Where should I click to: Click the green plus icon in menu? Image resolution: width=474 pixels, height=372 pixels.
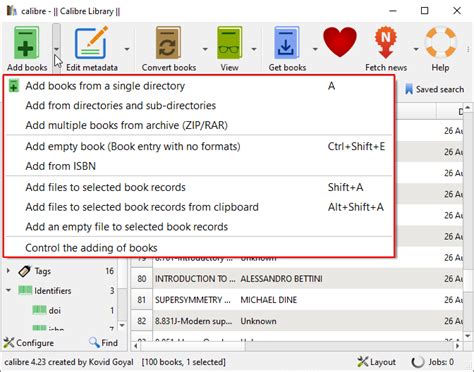(x=14, y=86)
